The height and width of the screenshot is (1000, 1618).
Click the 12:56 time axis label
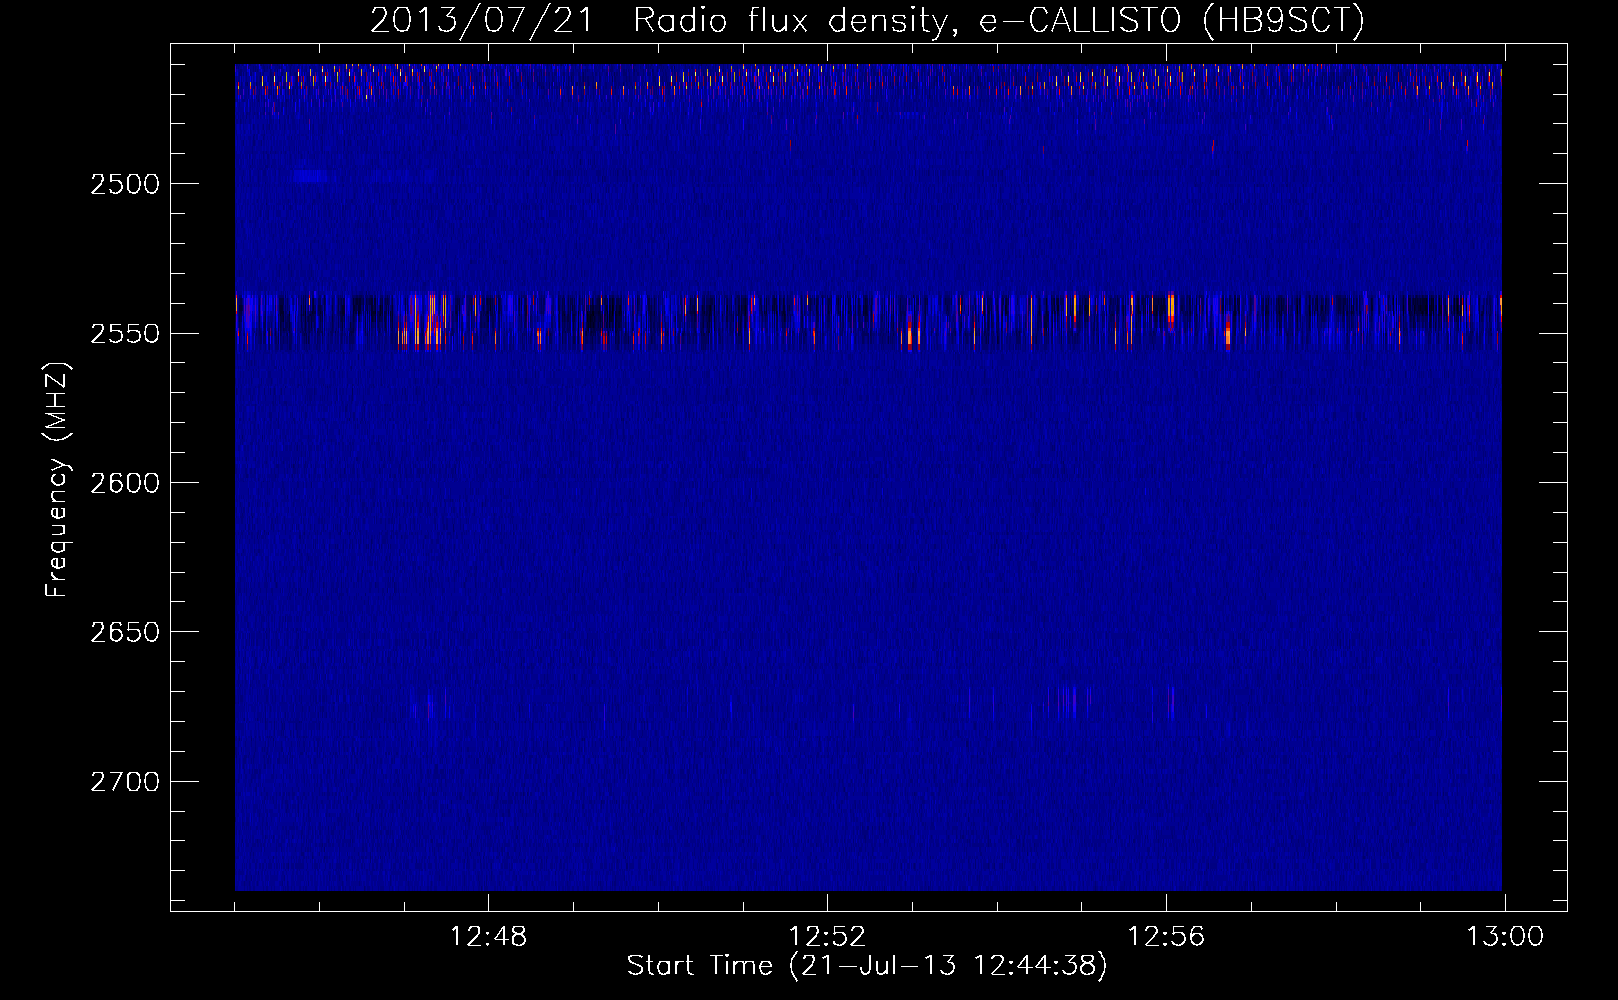tap(1166, 937)
